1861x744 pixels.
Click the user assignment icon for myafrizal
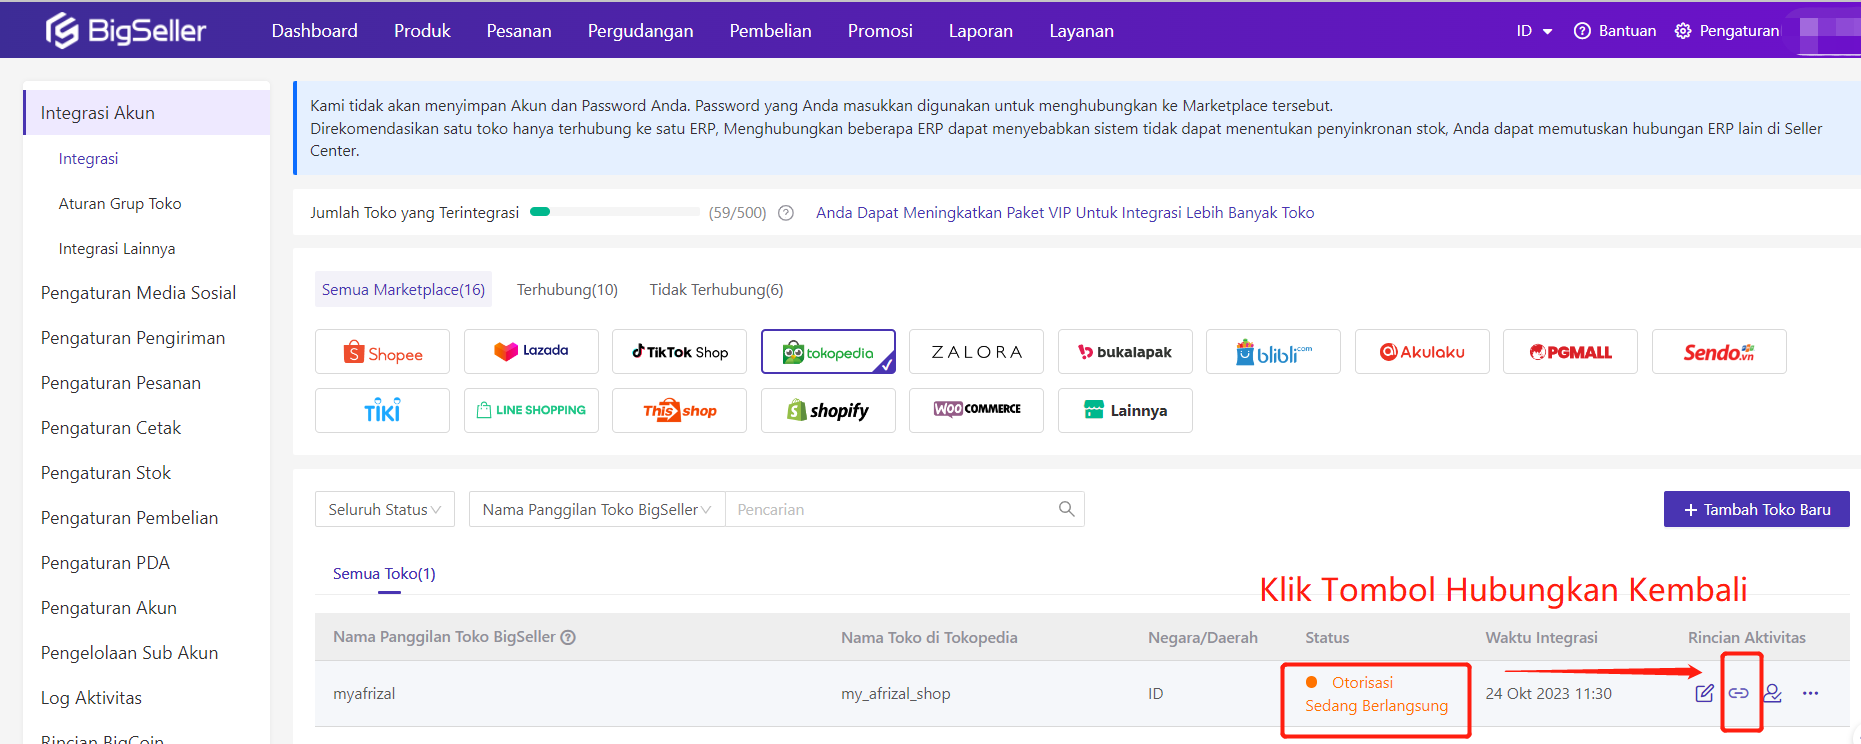[x=1772, y=693]
